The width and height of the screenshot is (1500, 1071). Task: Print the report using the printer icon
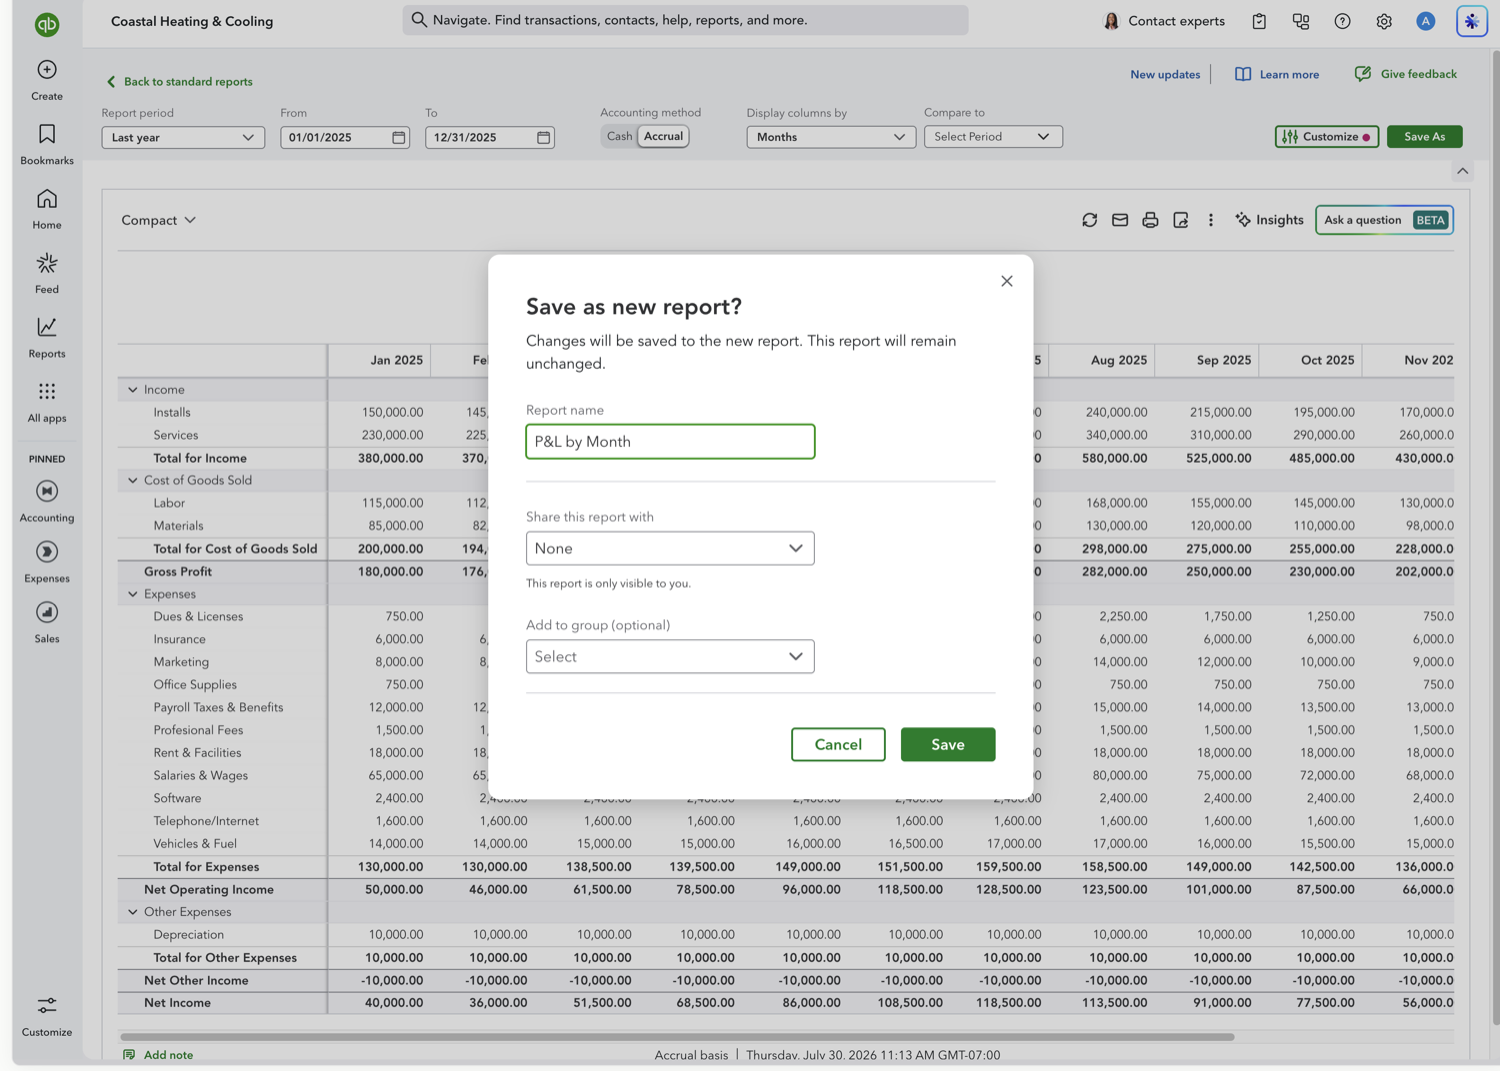pos(1150,220)
